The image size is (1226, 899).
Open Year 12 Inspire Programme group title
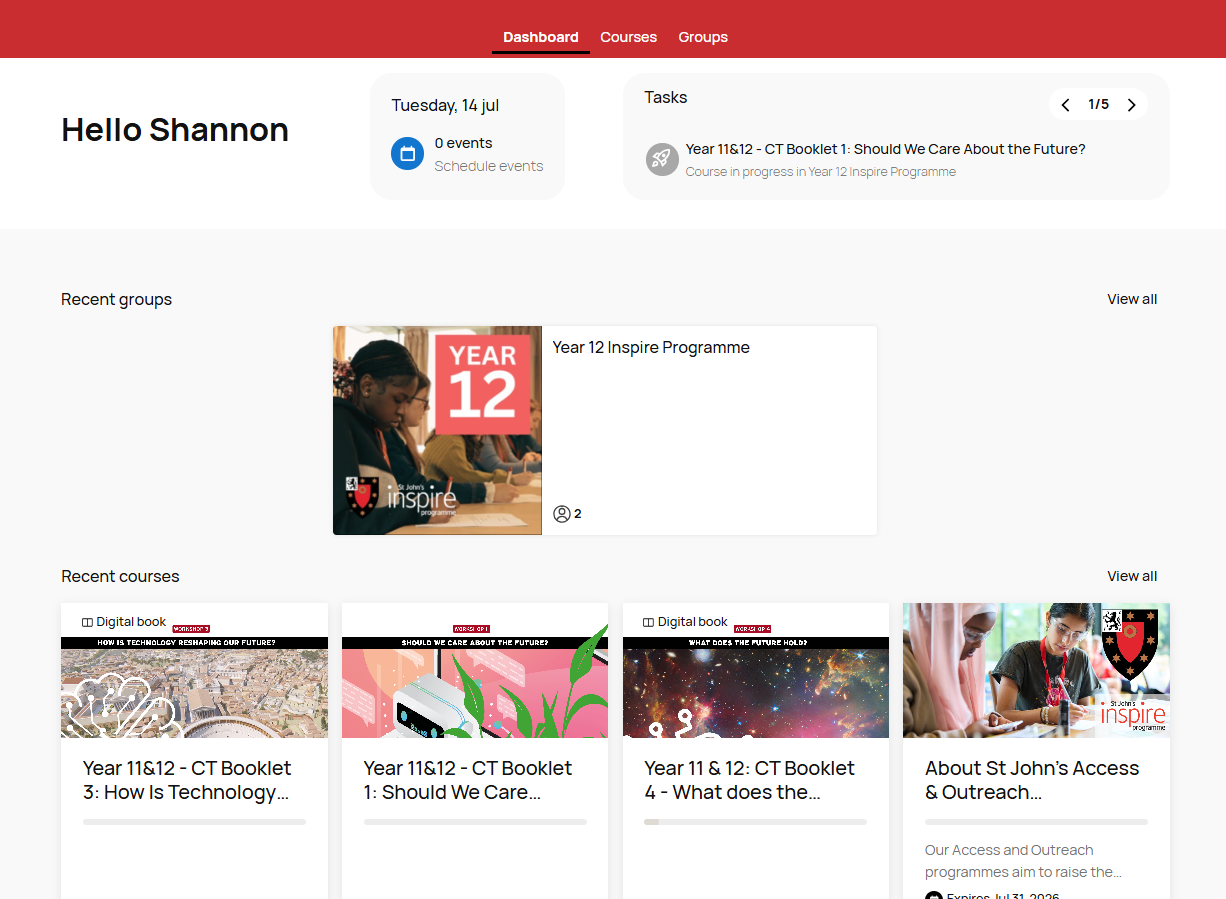point(651,348)
